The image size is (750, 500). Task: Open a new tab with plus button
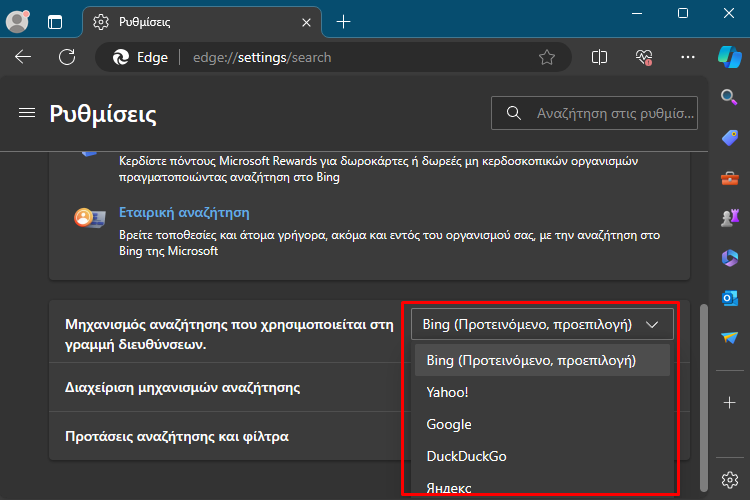[x=343, y=22]
